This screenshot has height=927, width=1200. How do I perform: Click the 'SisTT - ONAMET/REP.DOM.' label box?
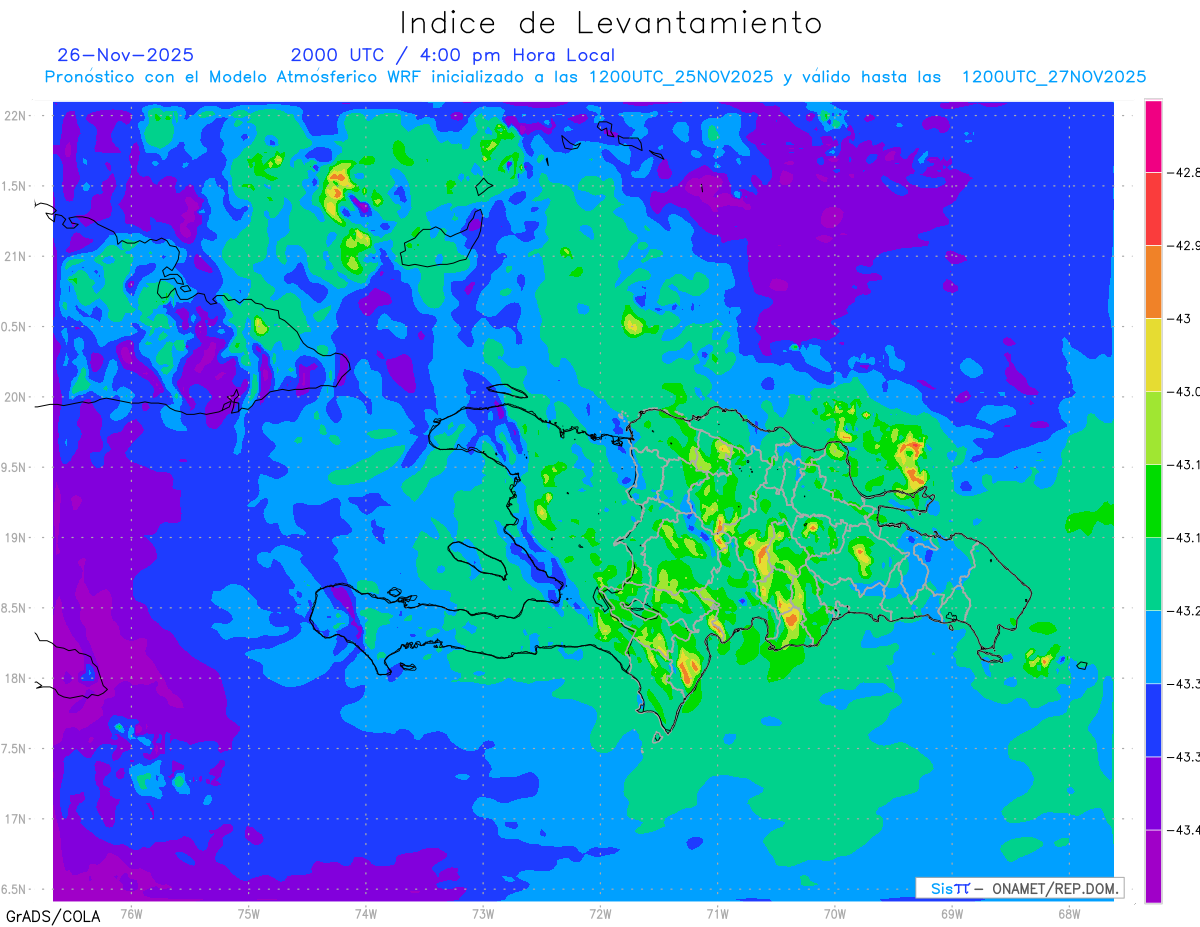tap(1020, 888)
